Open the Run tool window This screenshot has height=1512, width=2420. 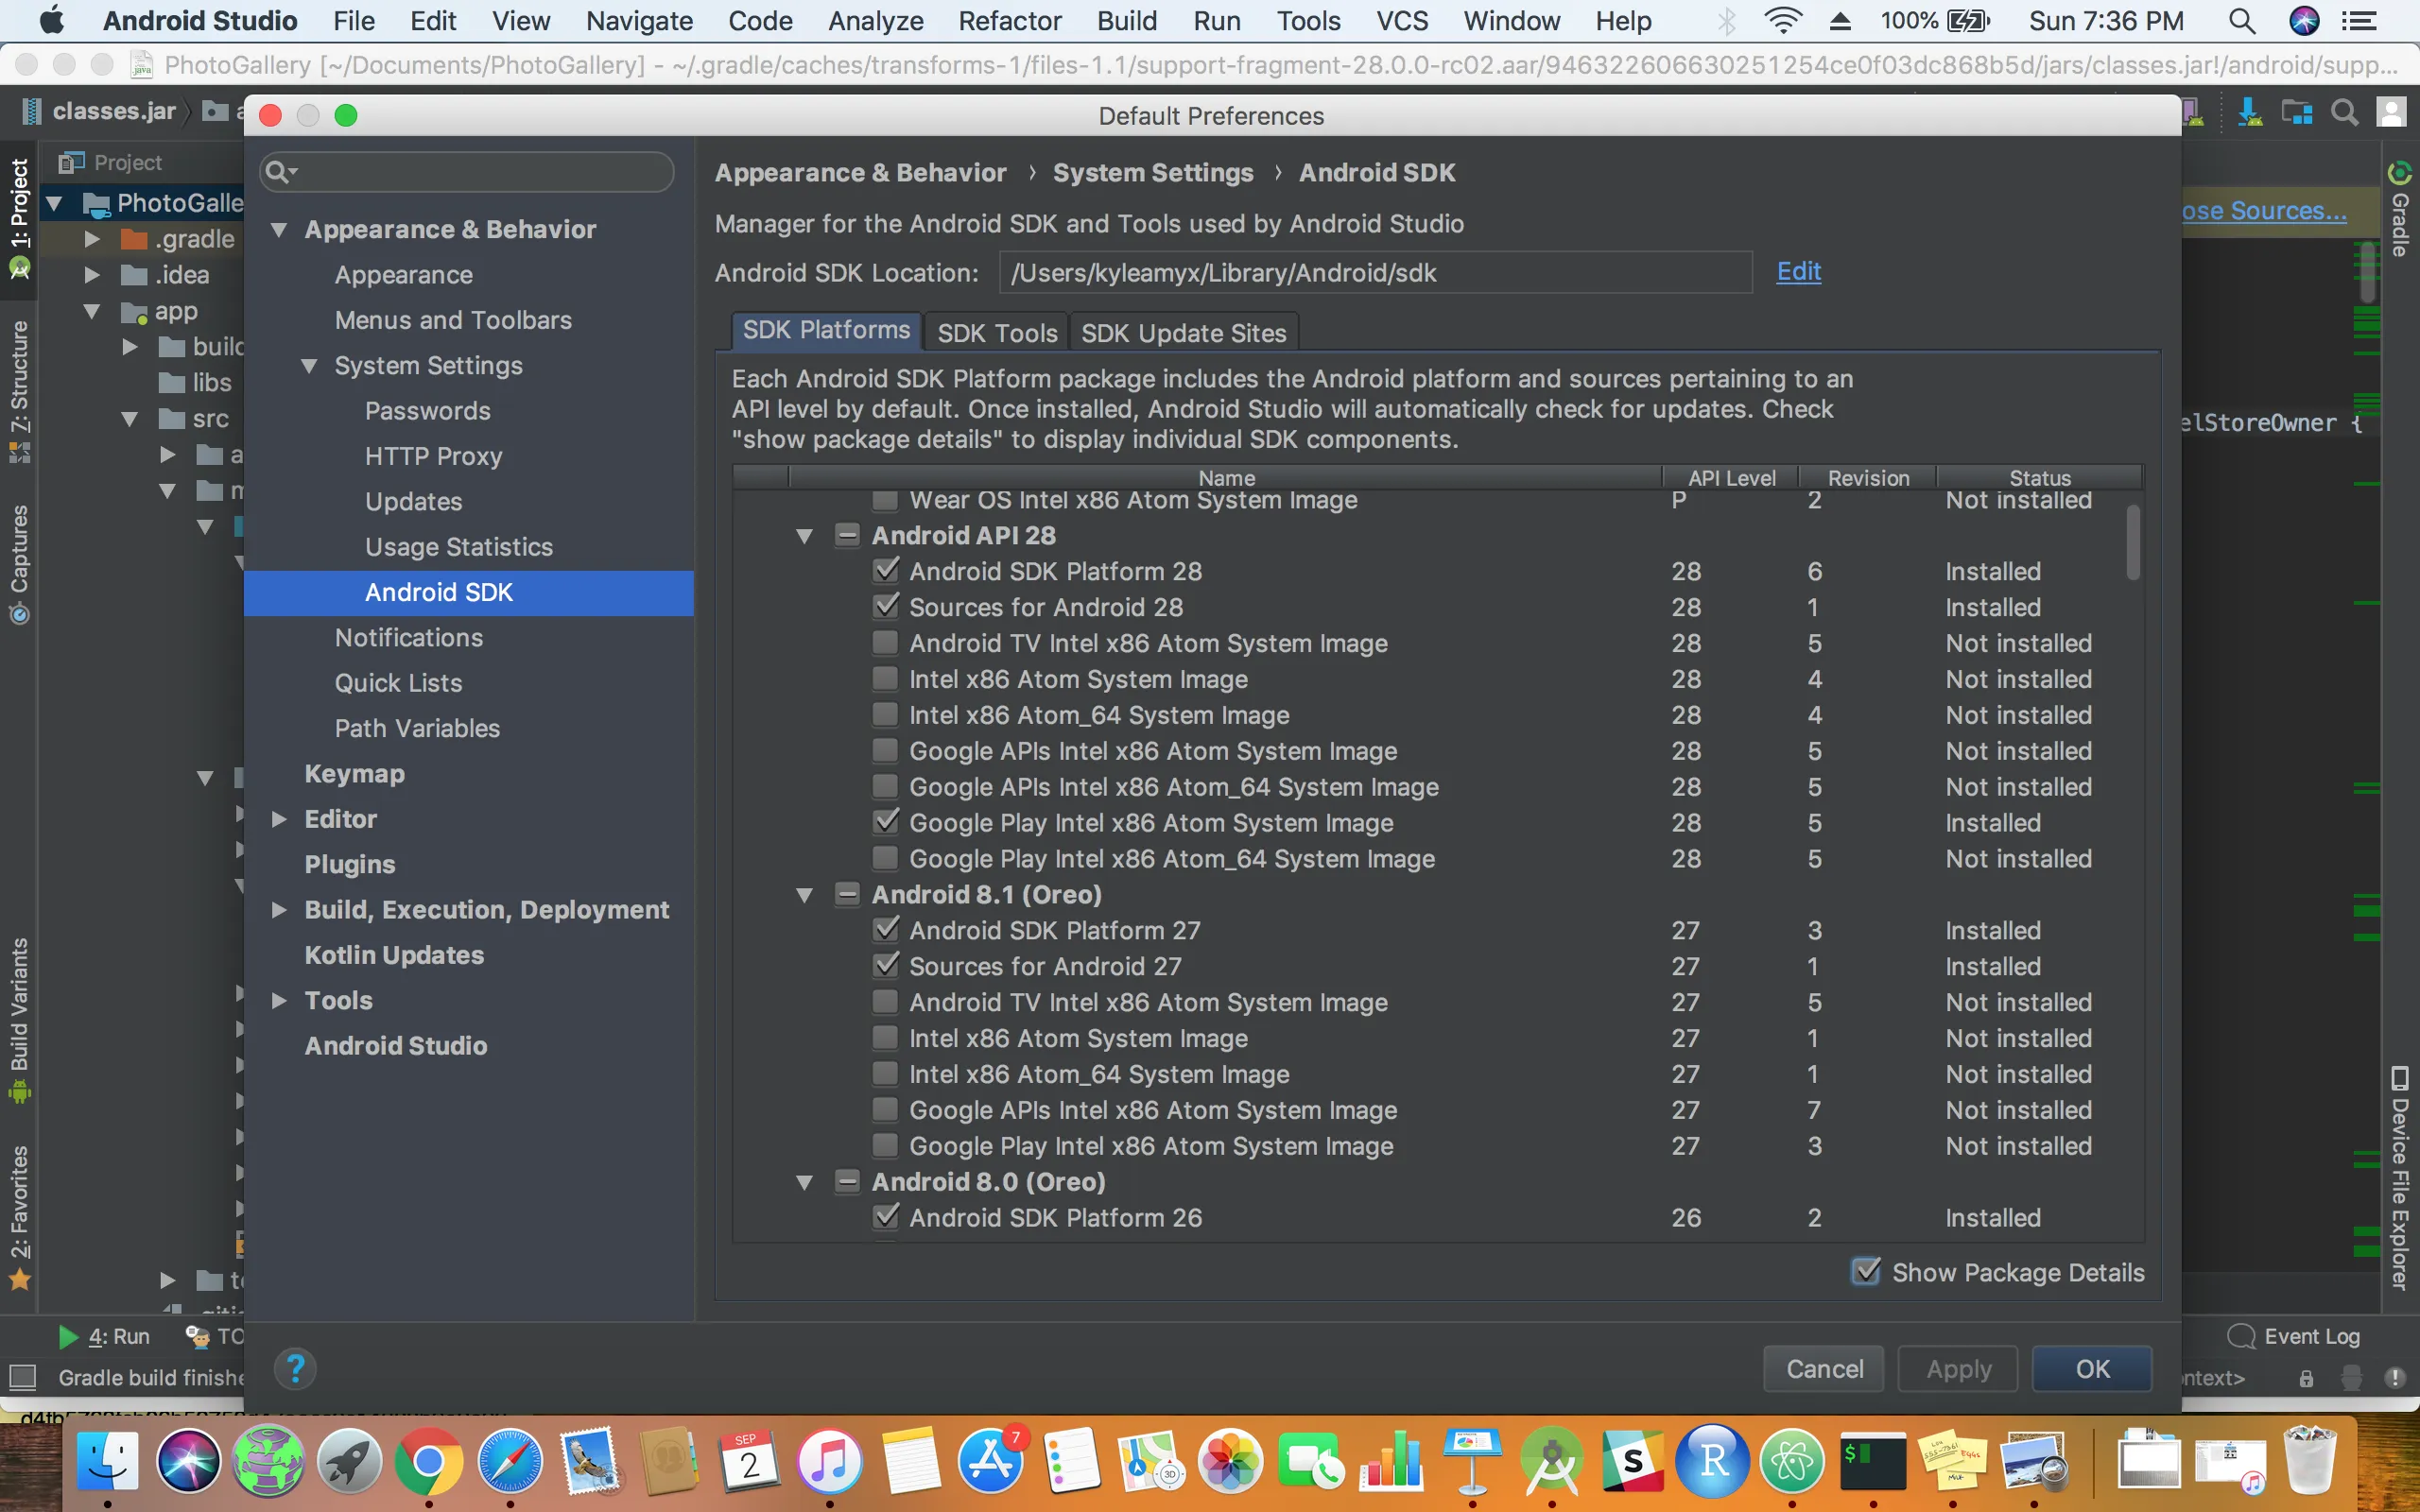click(105, 1336)
